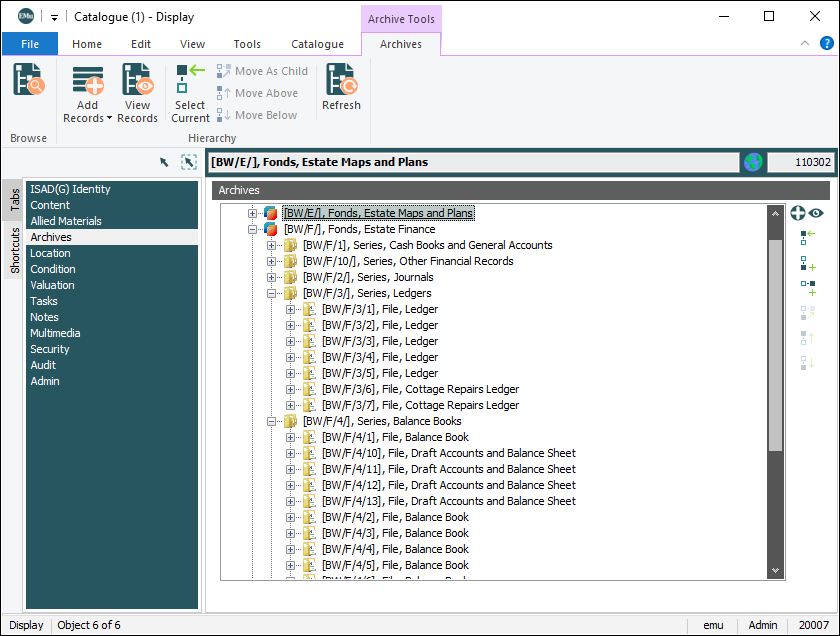Switch to the Catalogue ribbon tab

coord(317,44)
